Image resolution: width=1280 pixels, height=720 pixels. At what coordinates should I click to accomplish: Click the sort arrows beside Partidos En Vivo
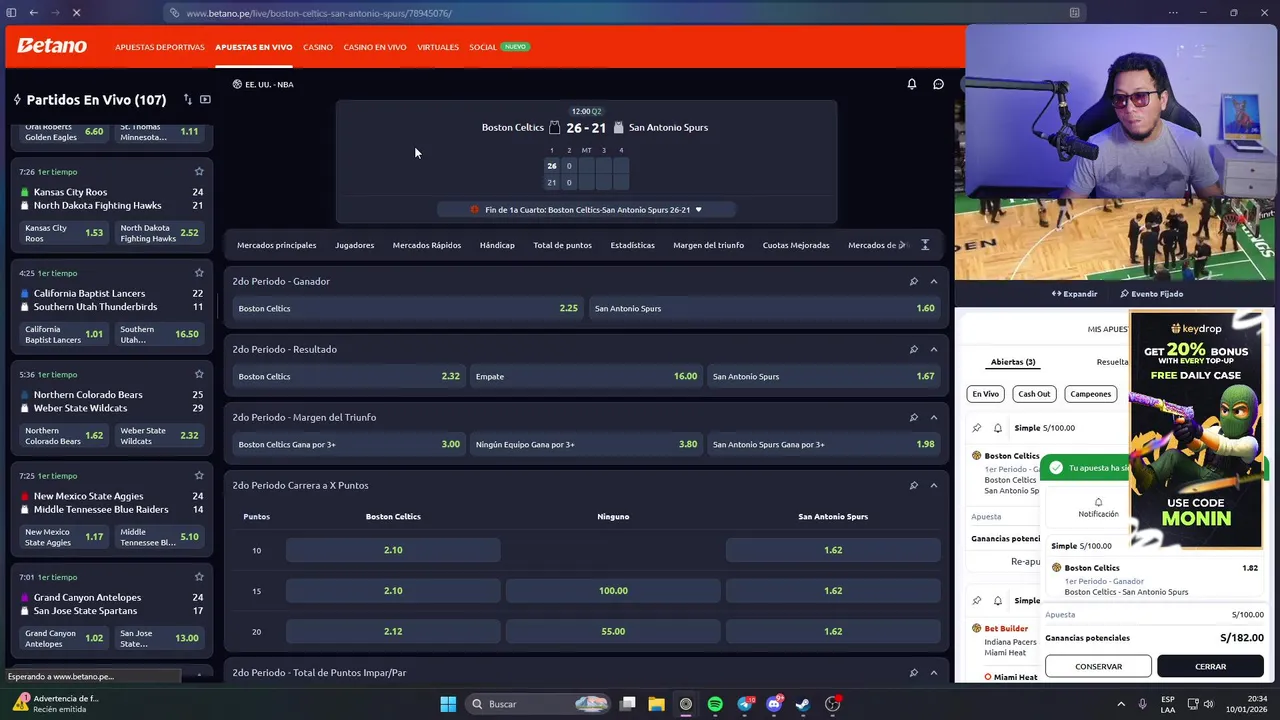tap(187, 100)
